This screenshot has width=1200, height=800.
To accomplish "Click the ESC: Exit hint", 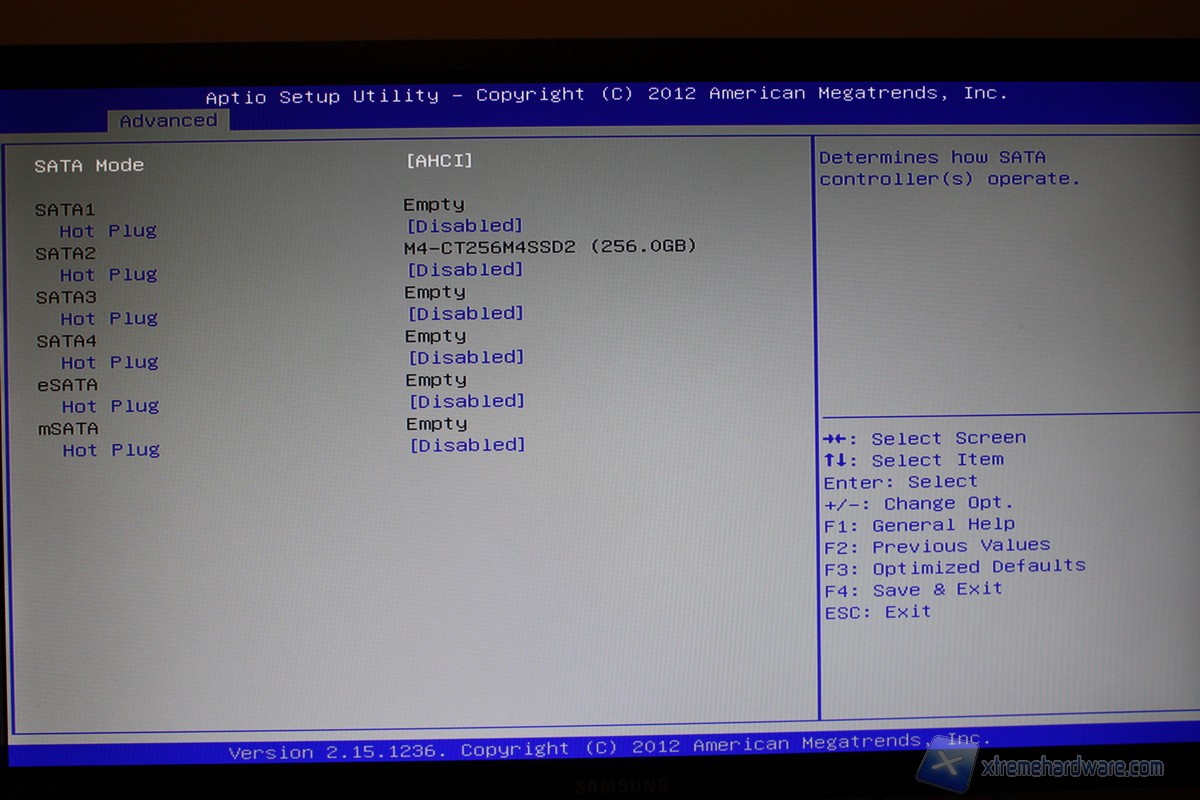I will tap(877, 612).
